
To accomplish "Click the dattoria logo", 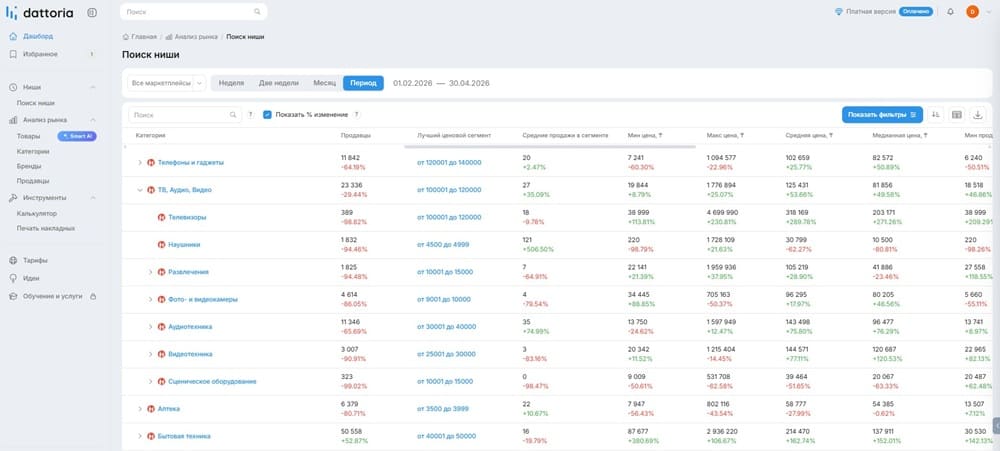I will click(x=39, y=12).
